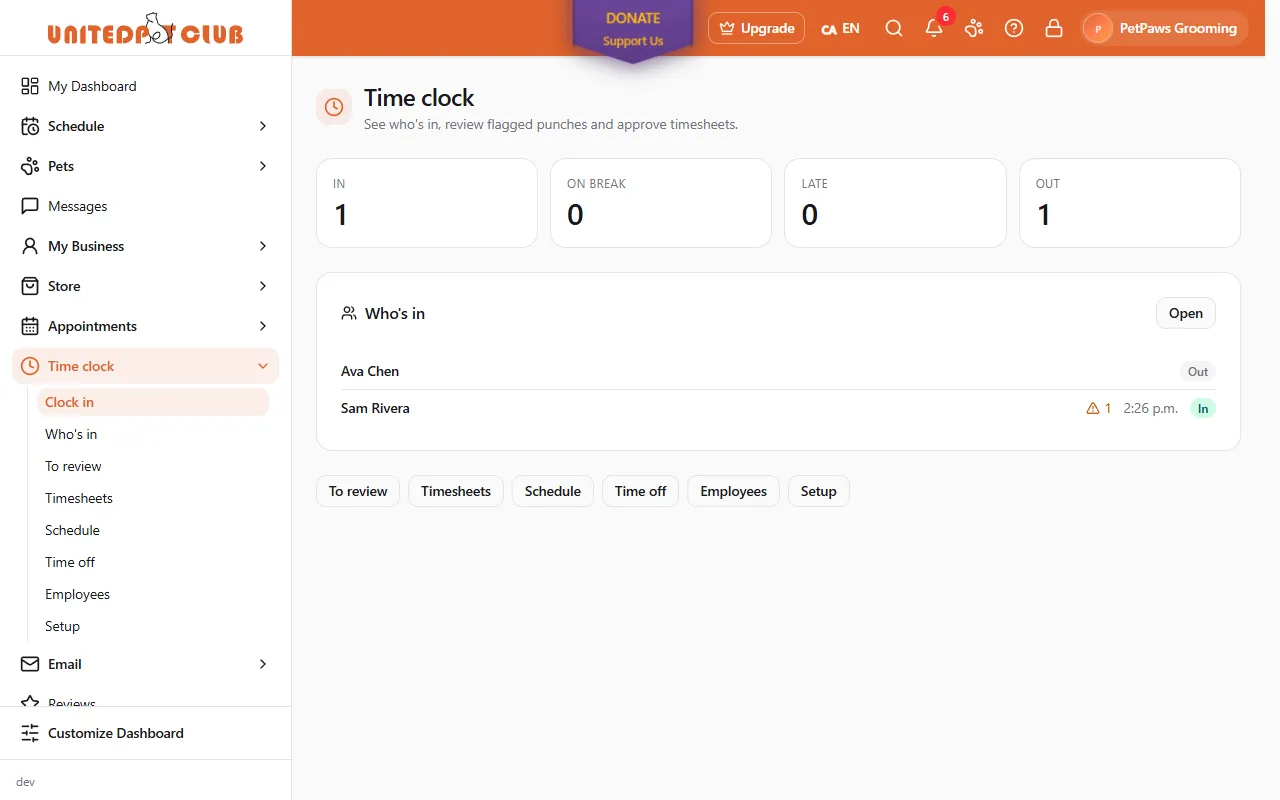Viewport: 1280px width, 800px height.
Task: Open the CA EN language selector
Action: [x=840, y=28]
